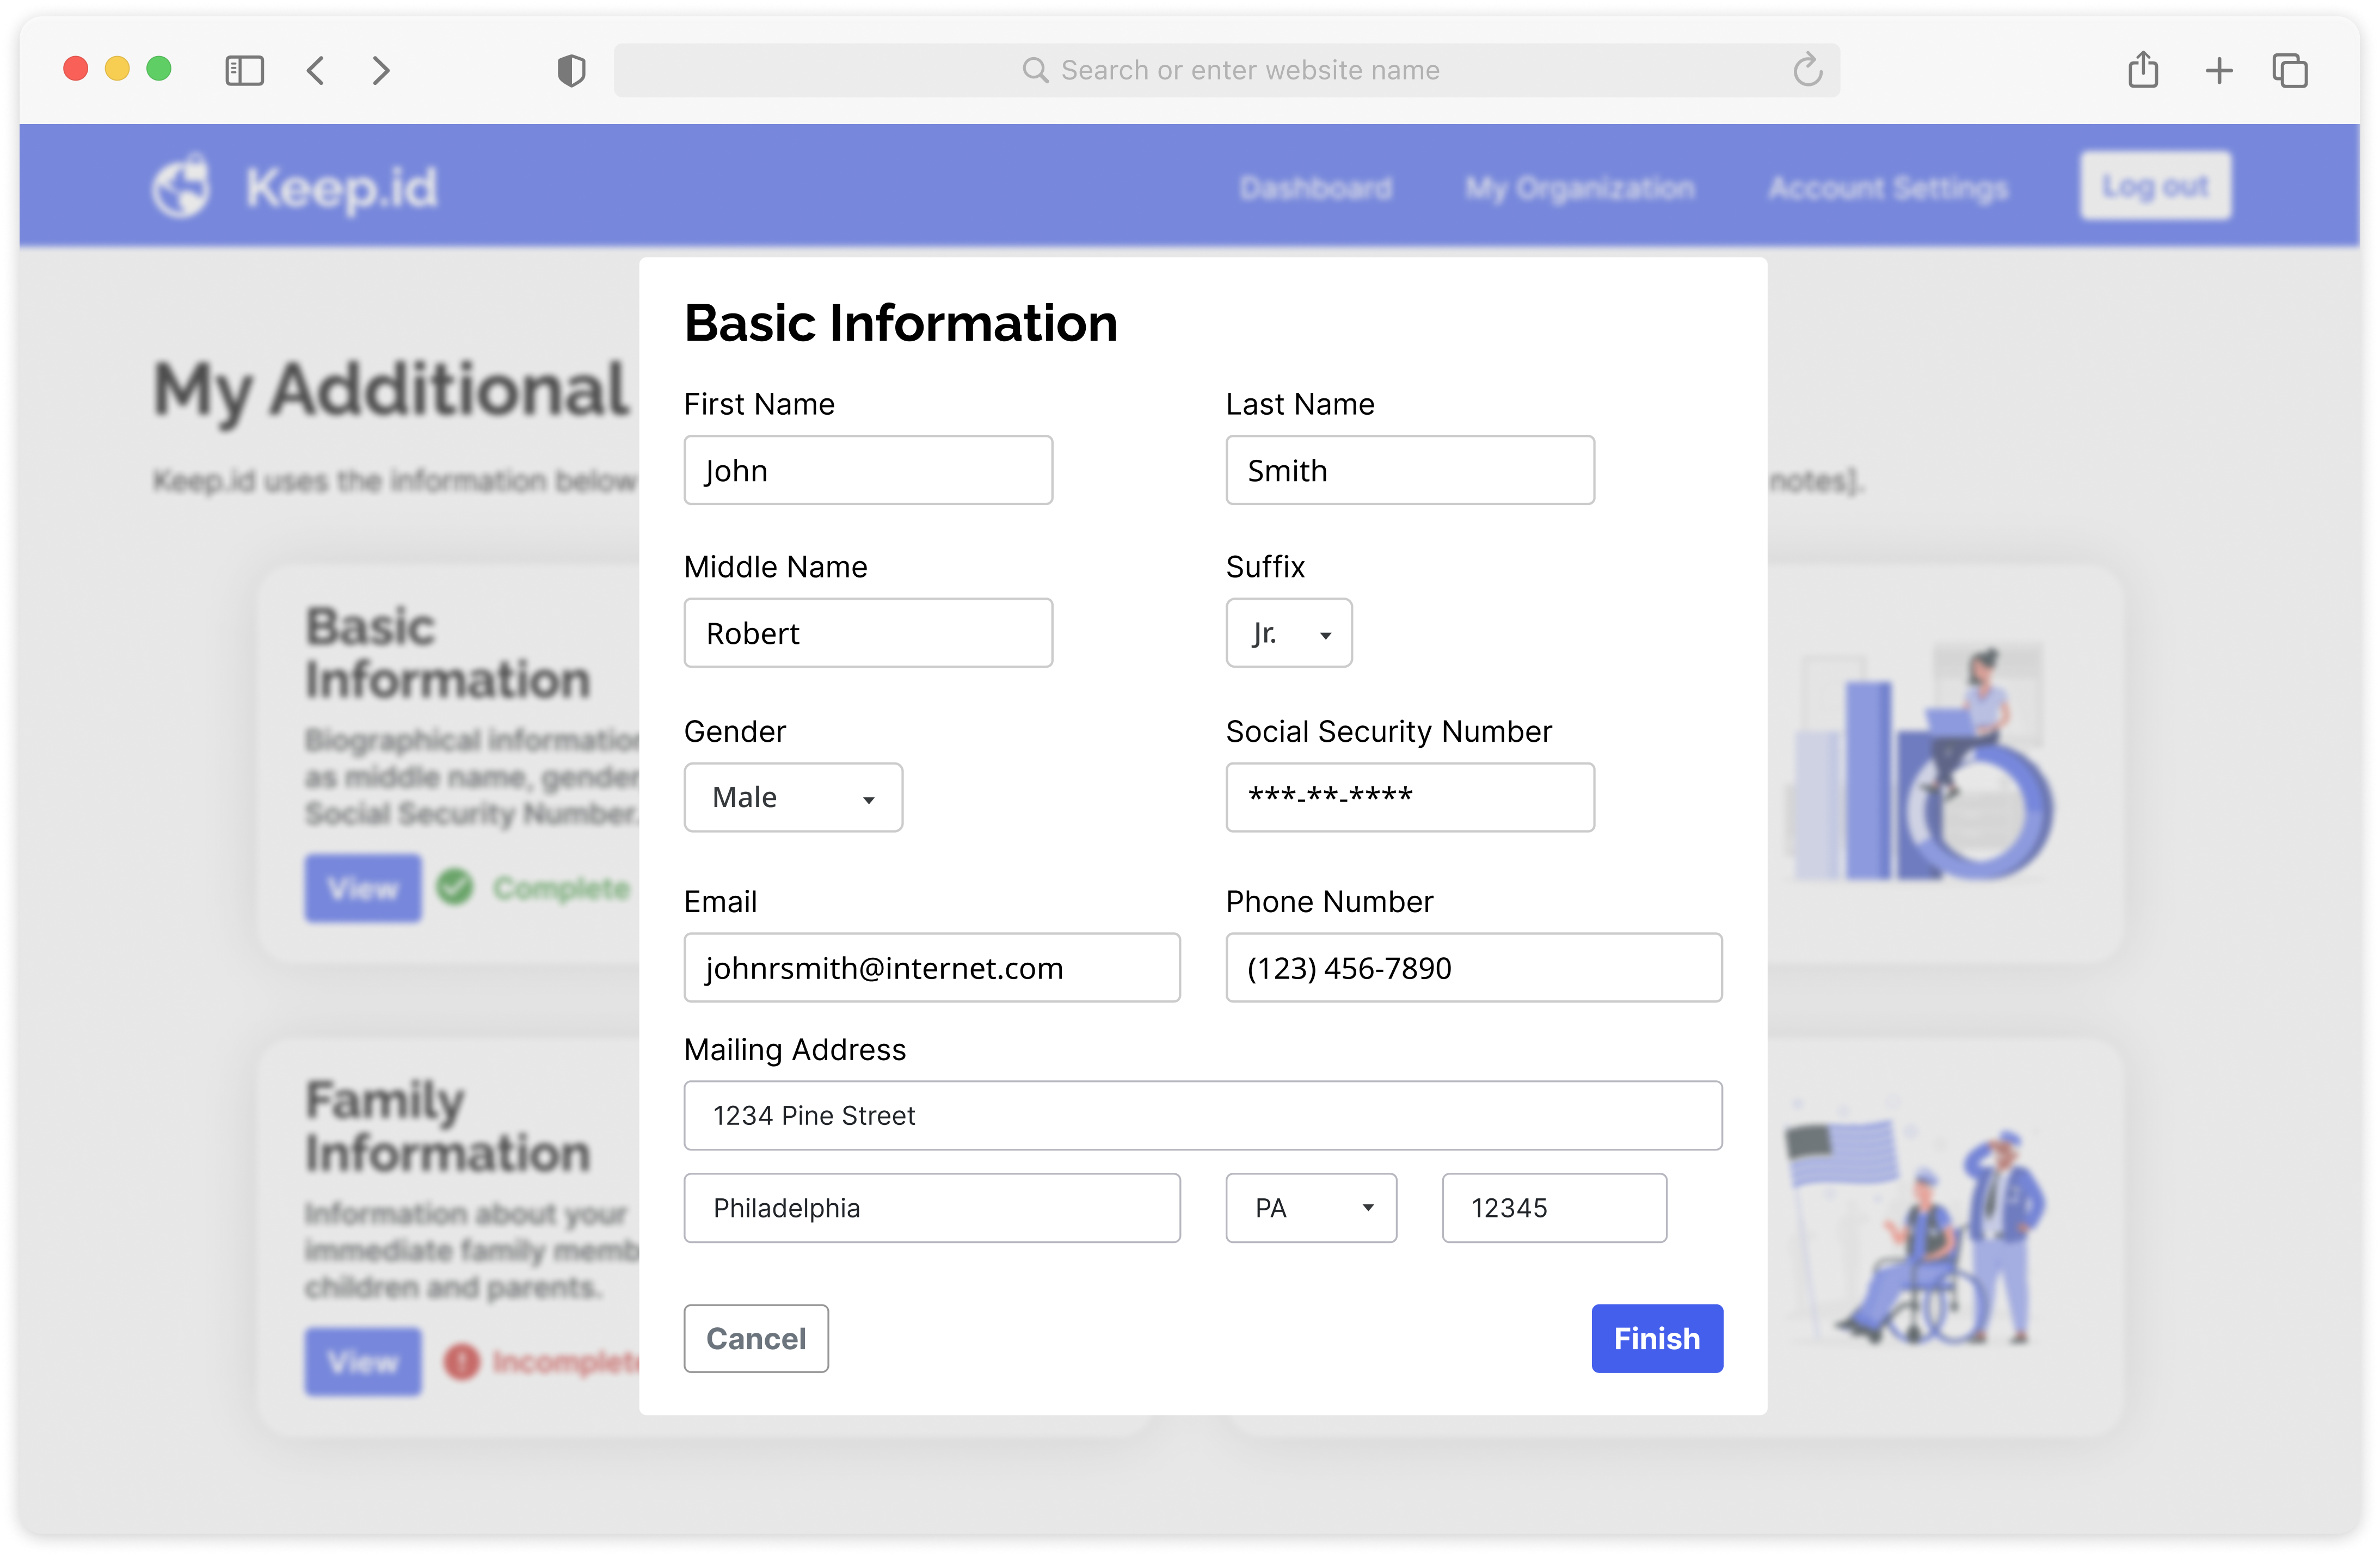Go to Account Settings in the navbar

tap(1887, 187)
